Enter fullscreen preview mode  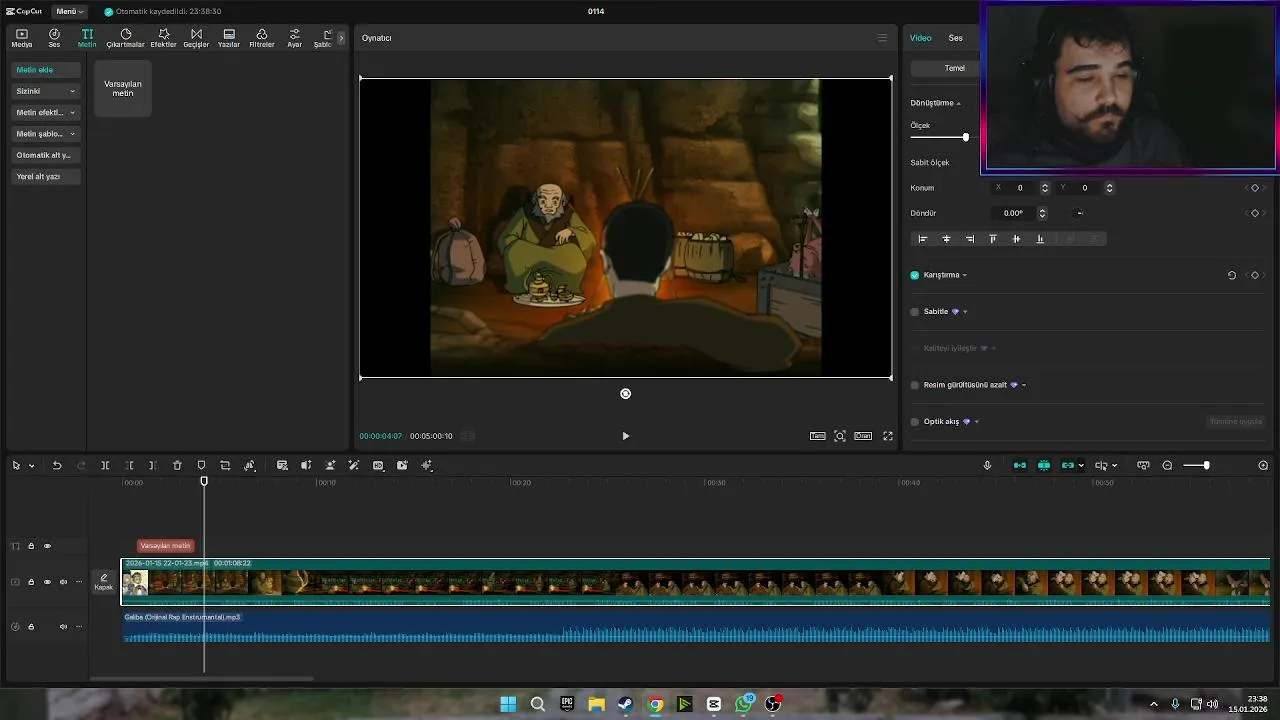[888, 436]
